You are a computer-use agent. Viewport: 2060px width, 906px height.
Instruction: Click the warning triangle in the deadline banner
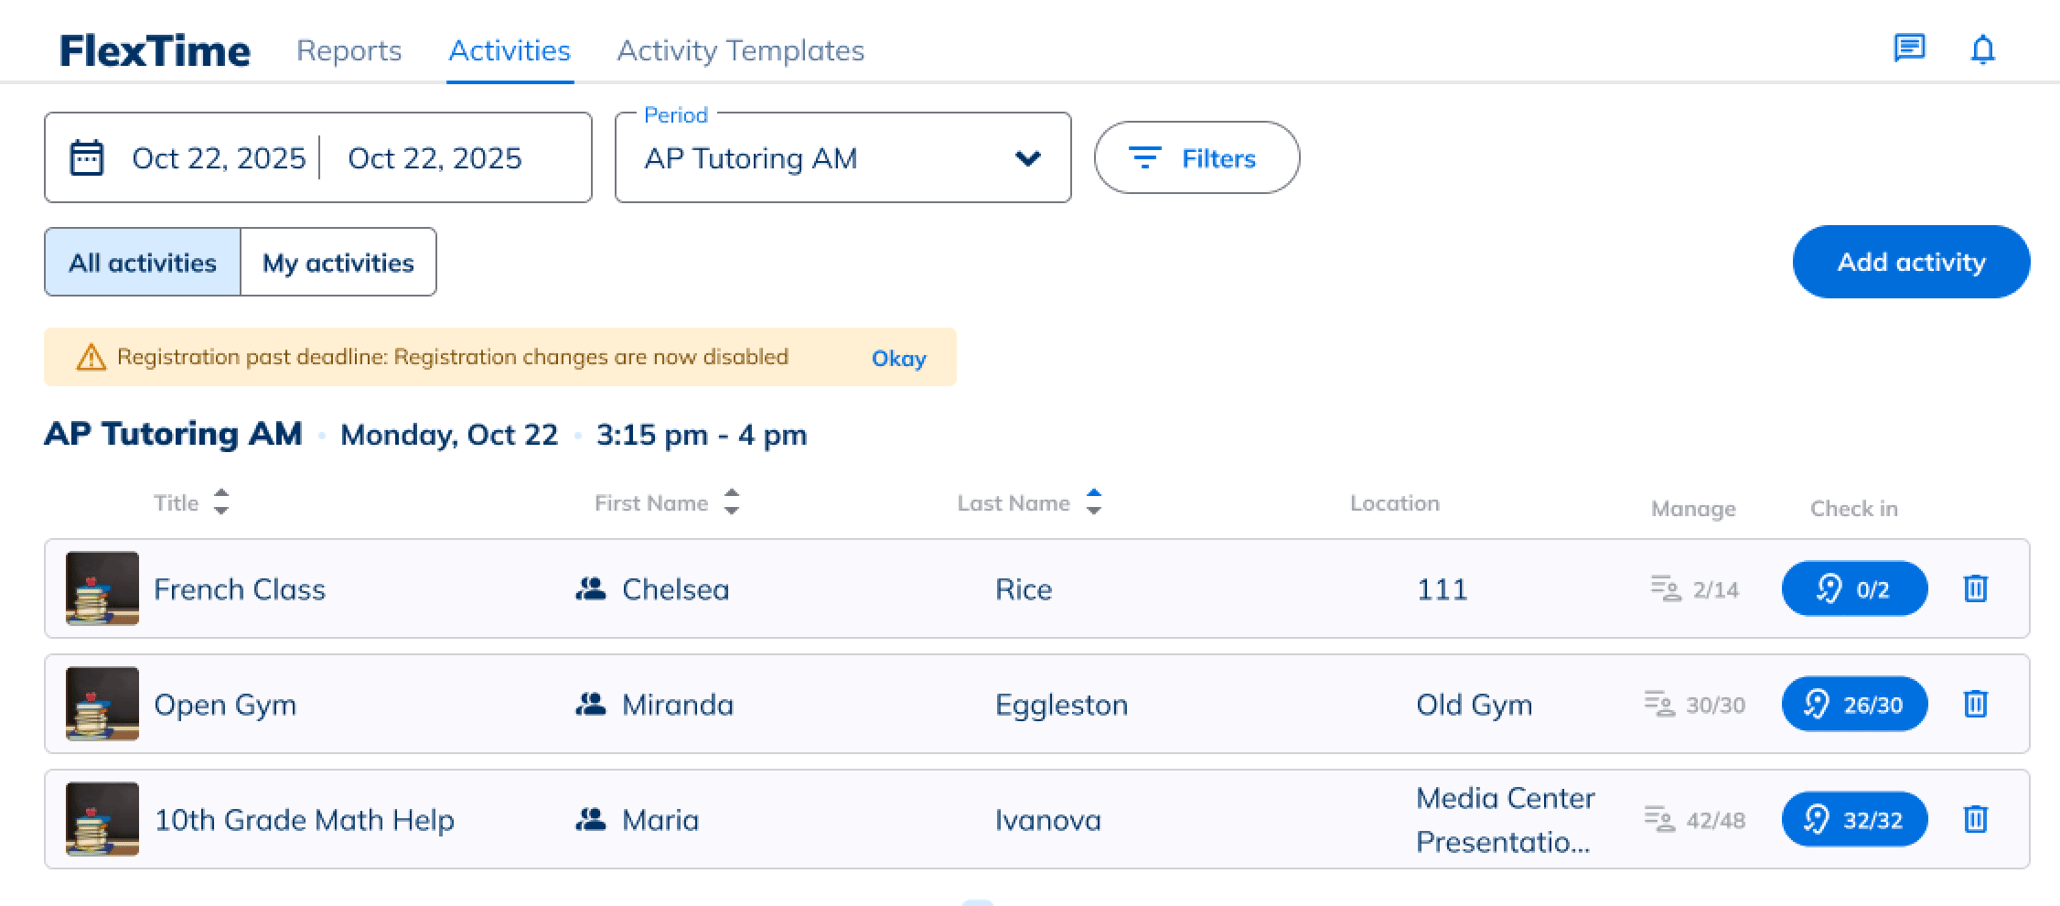pyautogui.click(x=92, y=357)
